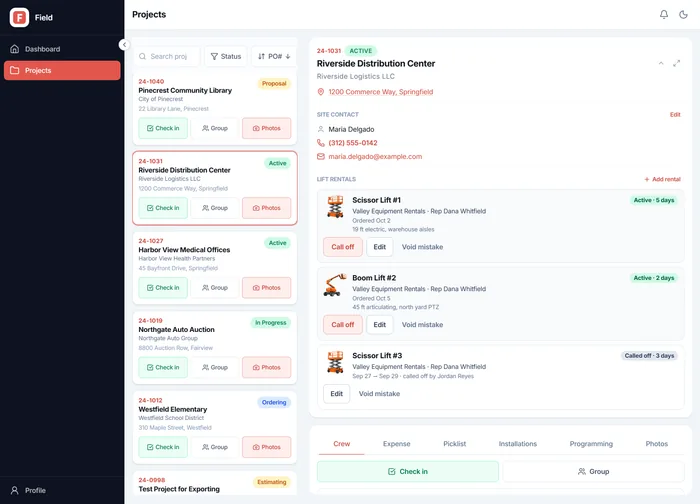The image size is (700, 504).
Task: Open Group for Northgate Auto Auction
Action: (215, 367)
